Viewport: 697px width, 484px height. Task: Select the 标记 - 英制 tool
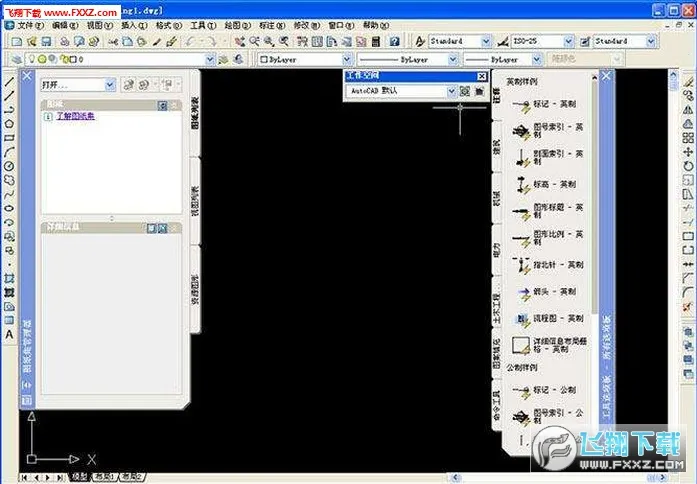click(545, 105)
